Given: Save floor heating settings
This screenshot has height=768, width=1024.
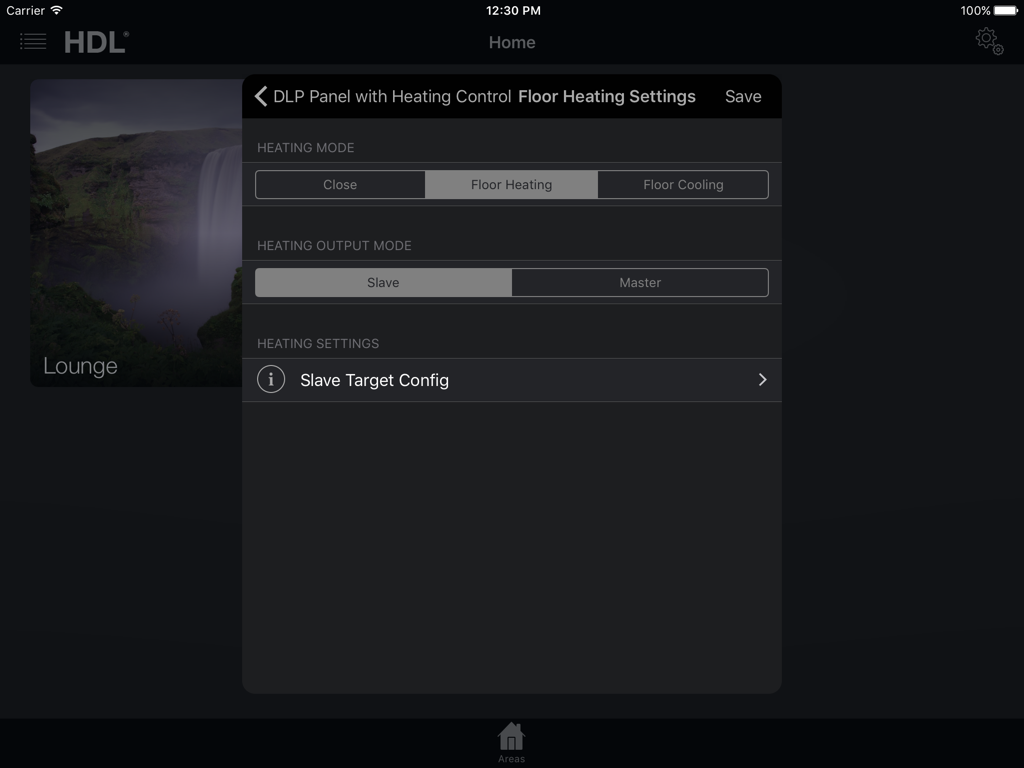Looking at the screenshot, I should [743, 96].
